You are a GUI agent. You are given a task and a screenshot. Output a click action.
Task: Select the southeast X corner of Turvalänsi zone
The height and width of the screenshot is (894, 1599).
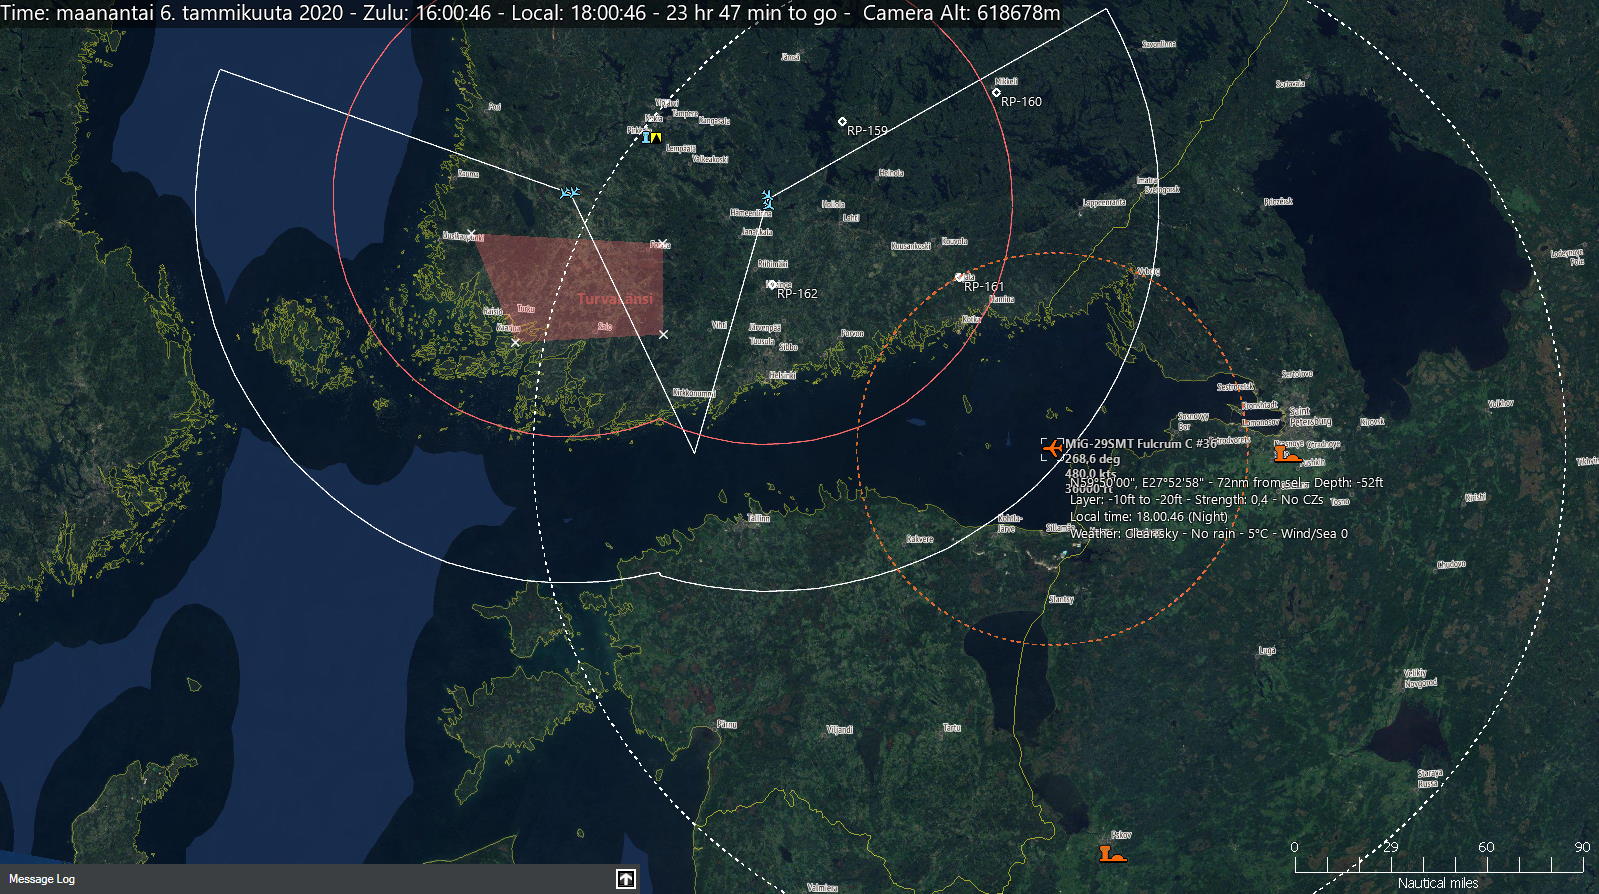(663, 334)
